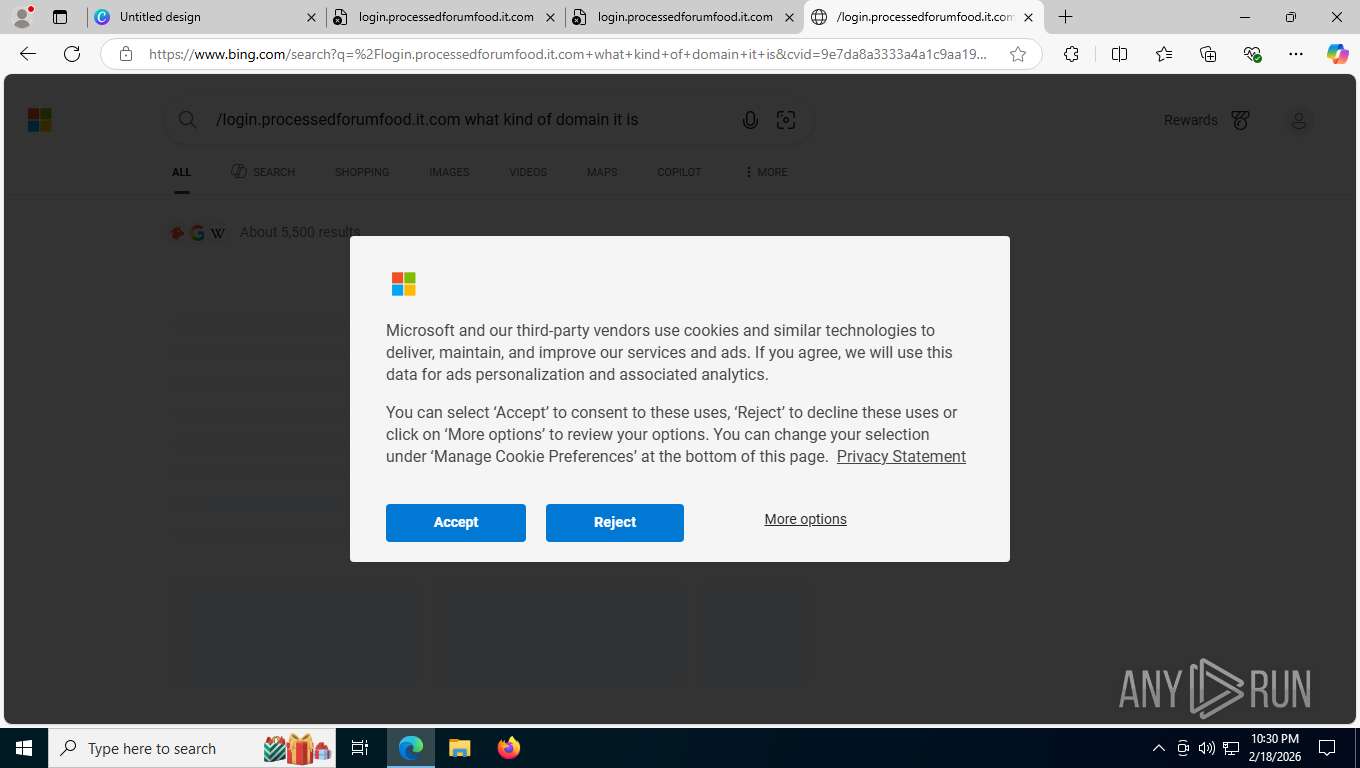
Task: Select the MAPS tab
Action: pyautogui.click(x=602, y=172)
